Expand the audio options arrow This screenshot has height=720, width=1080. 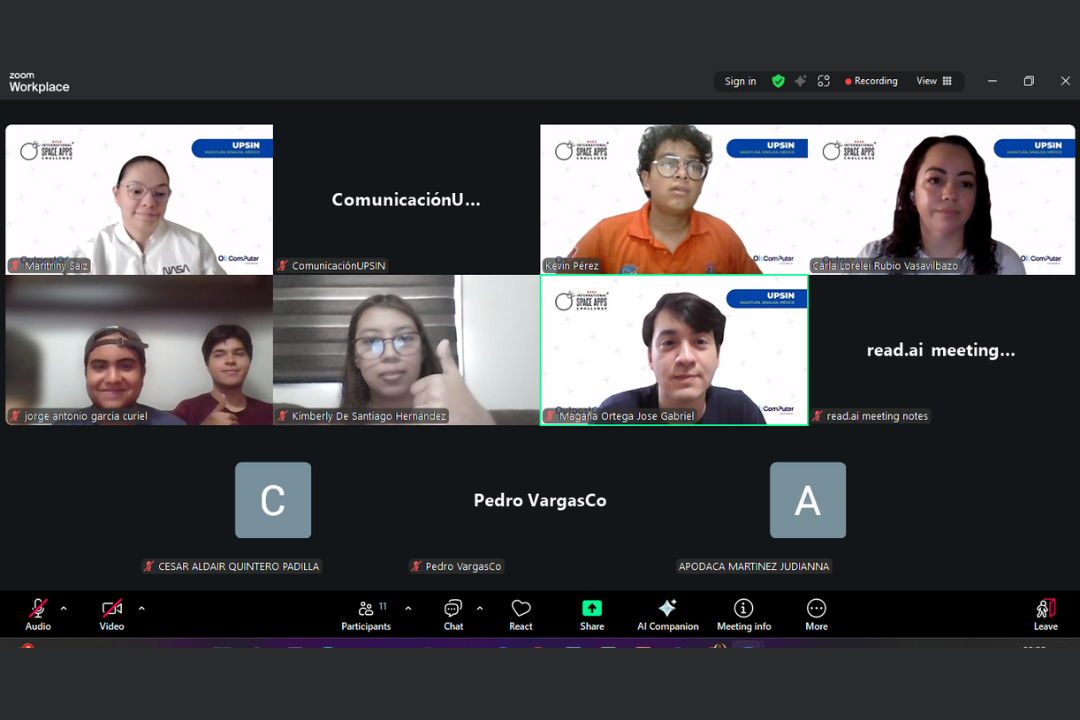coord(64,608)
